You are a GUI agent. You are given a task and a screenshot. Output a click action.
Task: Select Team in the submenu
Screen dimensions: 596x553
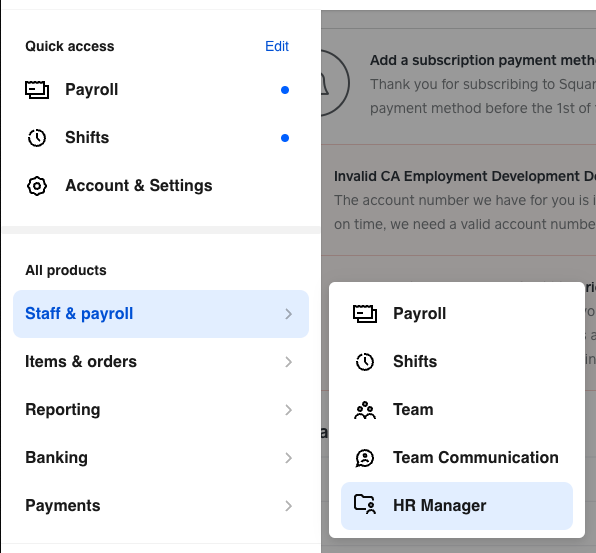pyautogui.click(x=457, y=410)
